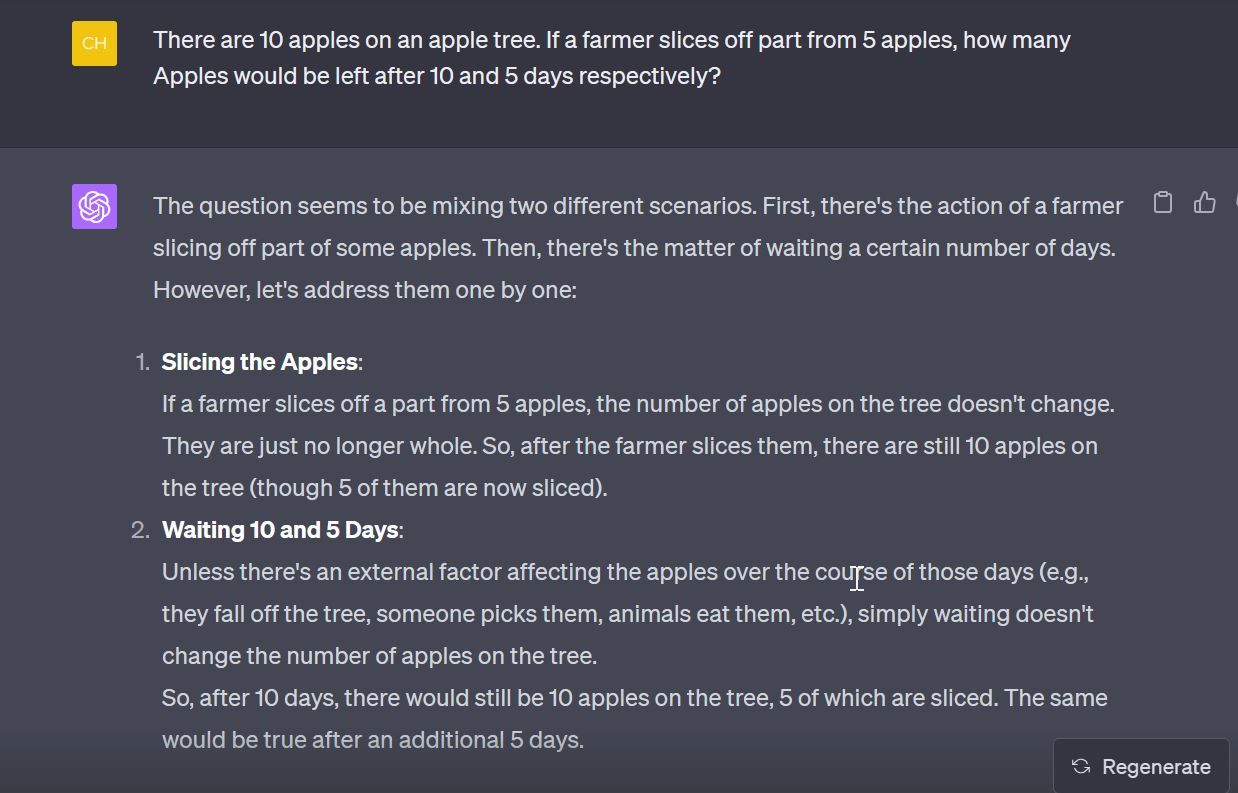Viewport: 1238px width, 793px height.
Task: Select the thumbs-up outline icon
Action: [x=1204, y=202]
